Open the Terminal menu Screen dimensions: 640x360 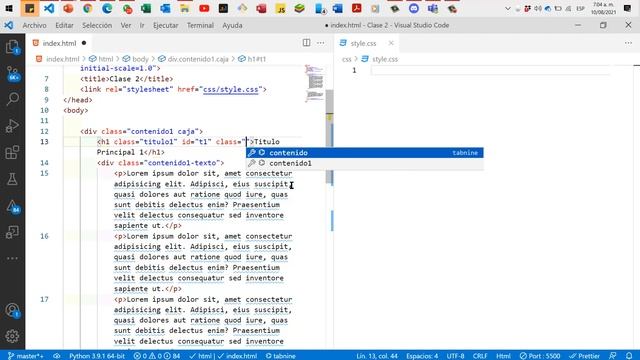[x=200, y=25]
